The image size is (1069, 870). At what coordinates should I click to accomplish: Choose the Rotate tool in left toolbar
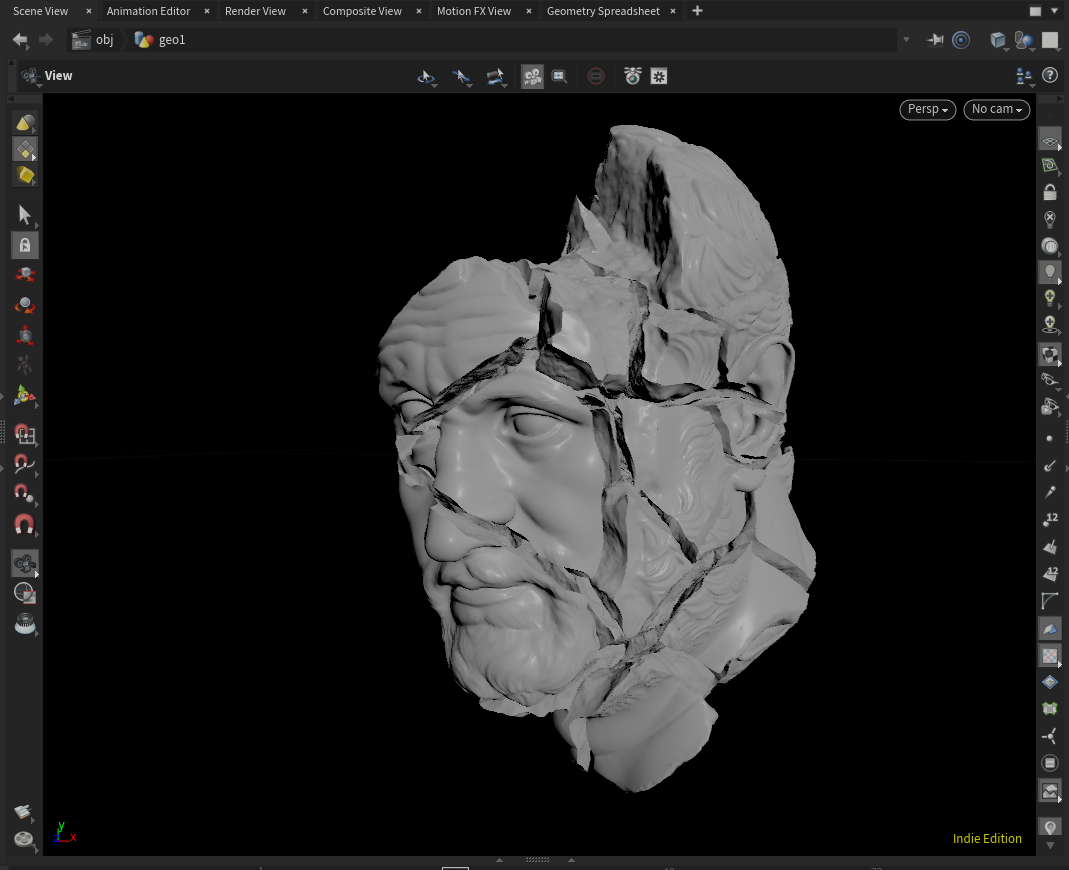click(x=25, y=305)
